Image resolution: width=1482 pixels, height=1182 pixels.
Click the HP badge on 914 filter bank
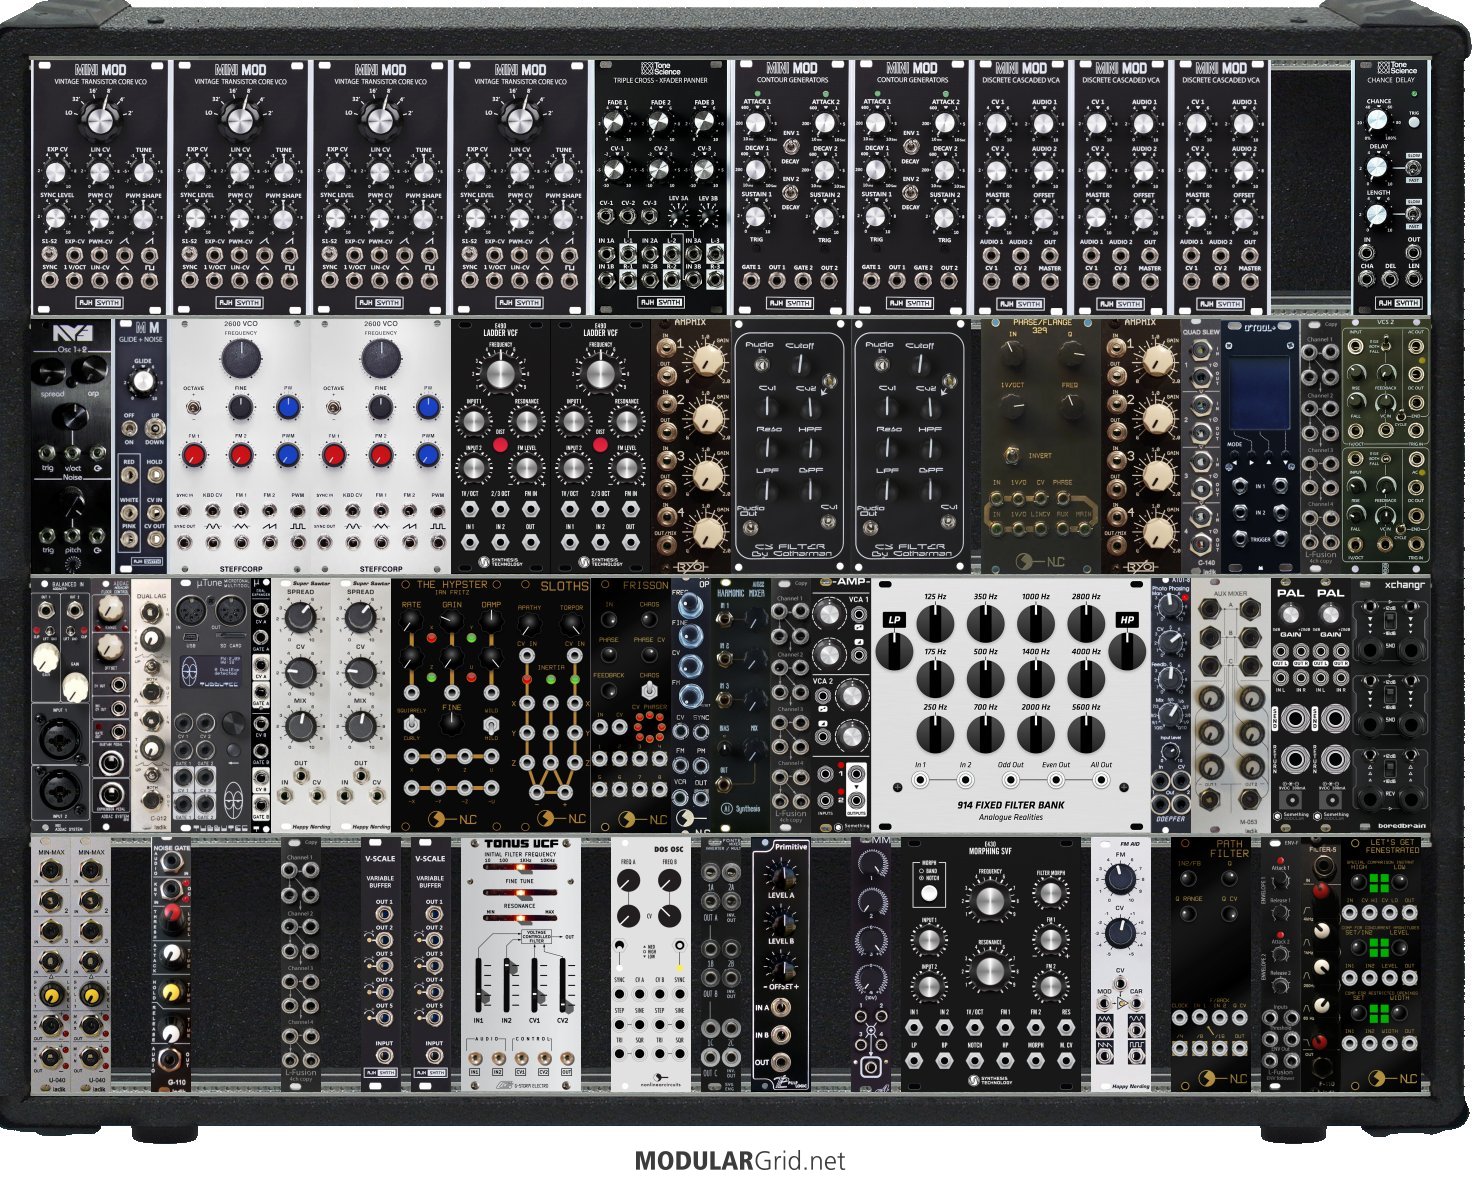[x=1128, y=620]
